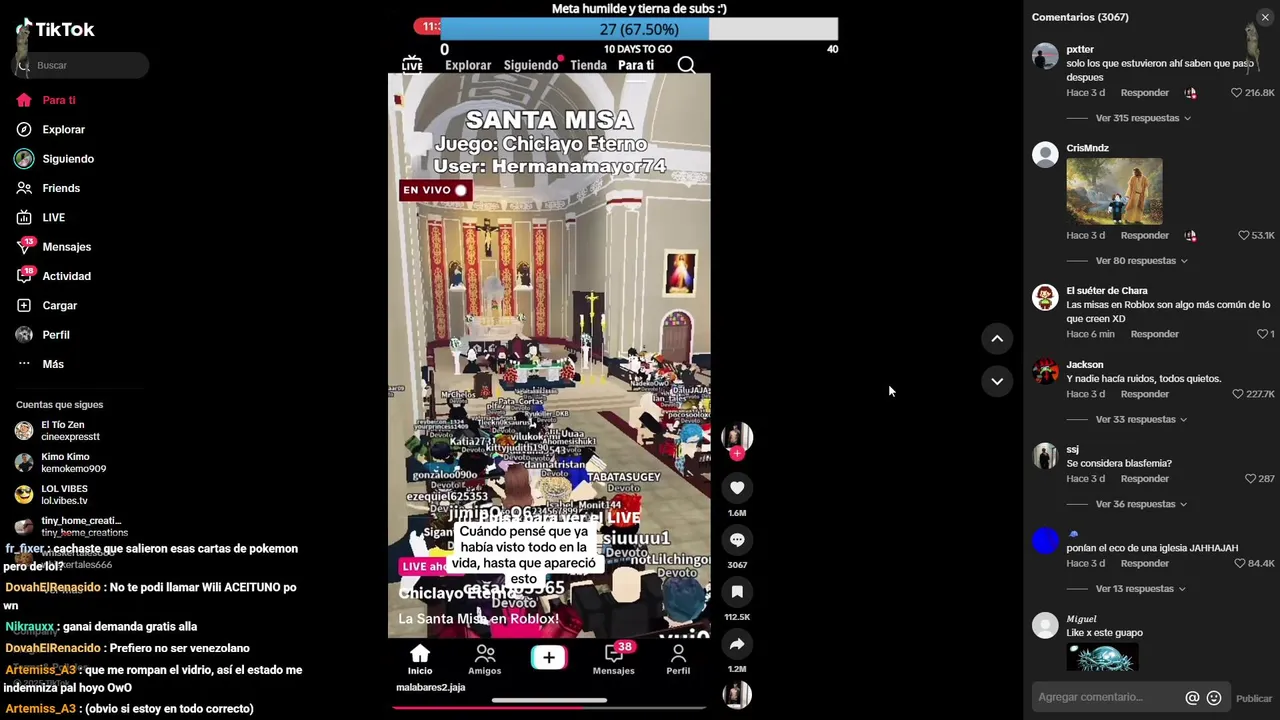This screenshot has width=1280, height=720.
Task: Share the video with arrow icon
Action: pyautogui.click(x=737, y=644)
